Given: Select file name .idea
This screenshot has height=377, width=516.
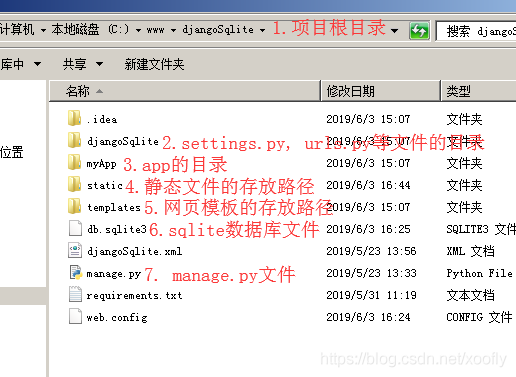Looking at the screenshot, I should [x=102, y=119].
